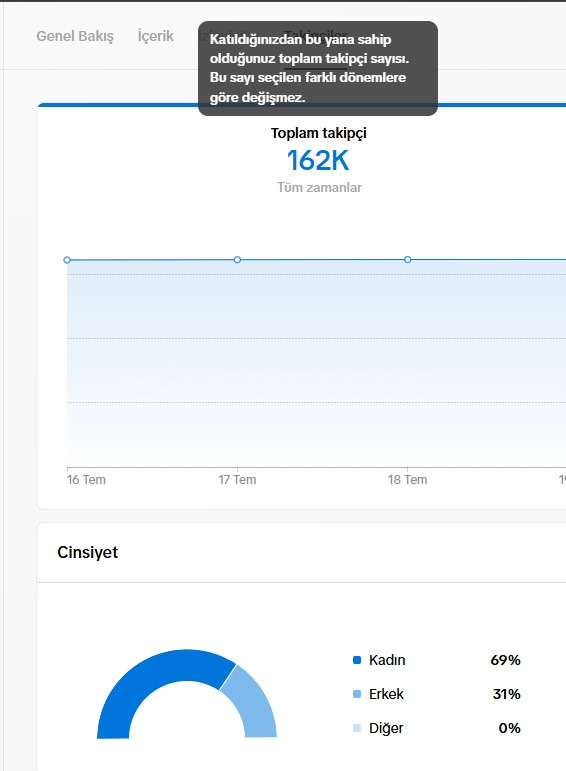
Task: Click the 16 Tem data point on chart
Action: click(67, 260)
